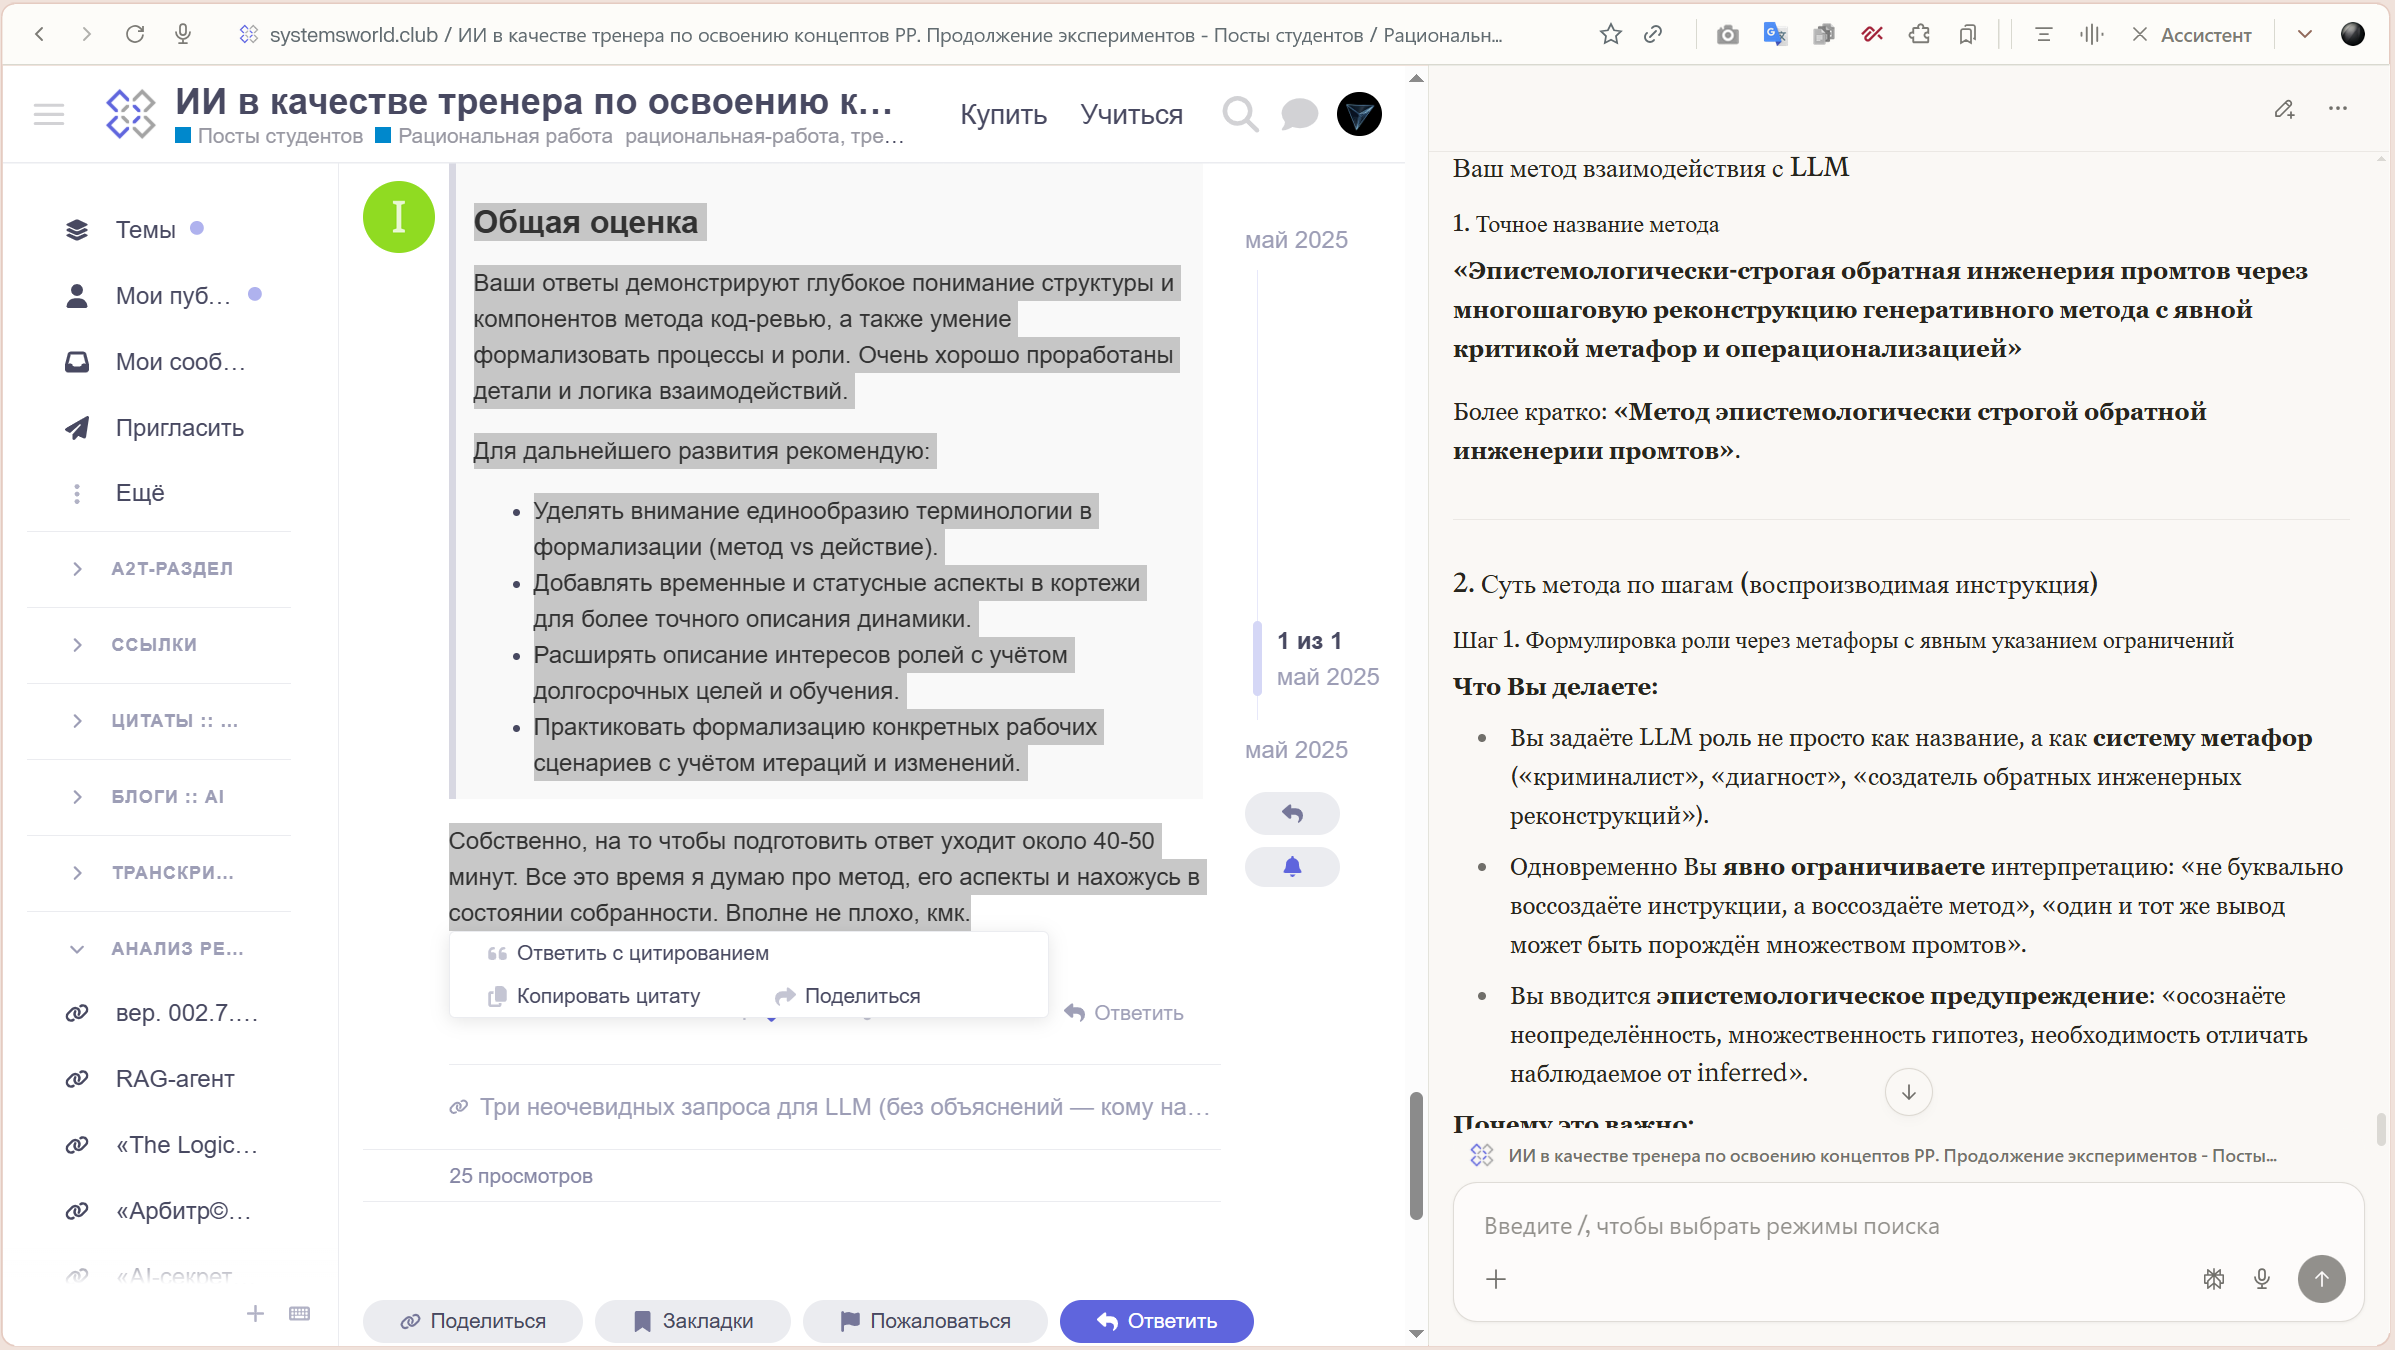Open forum search magnifier
Screen dimensions: 2395x1350
pyautogui.click(x=1240, y=114)
